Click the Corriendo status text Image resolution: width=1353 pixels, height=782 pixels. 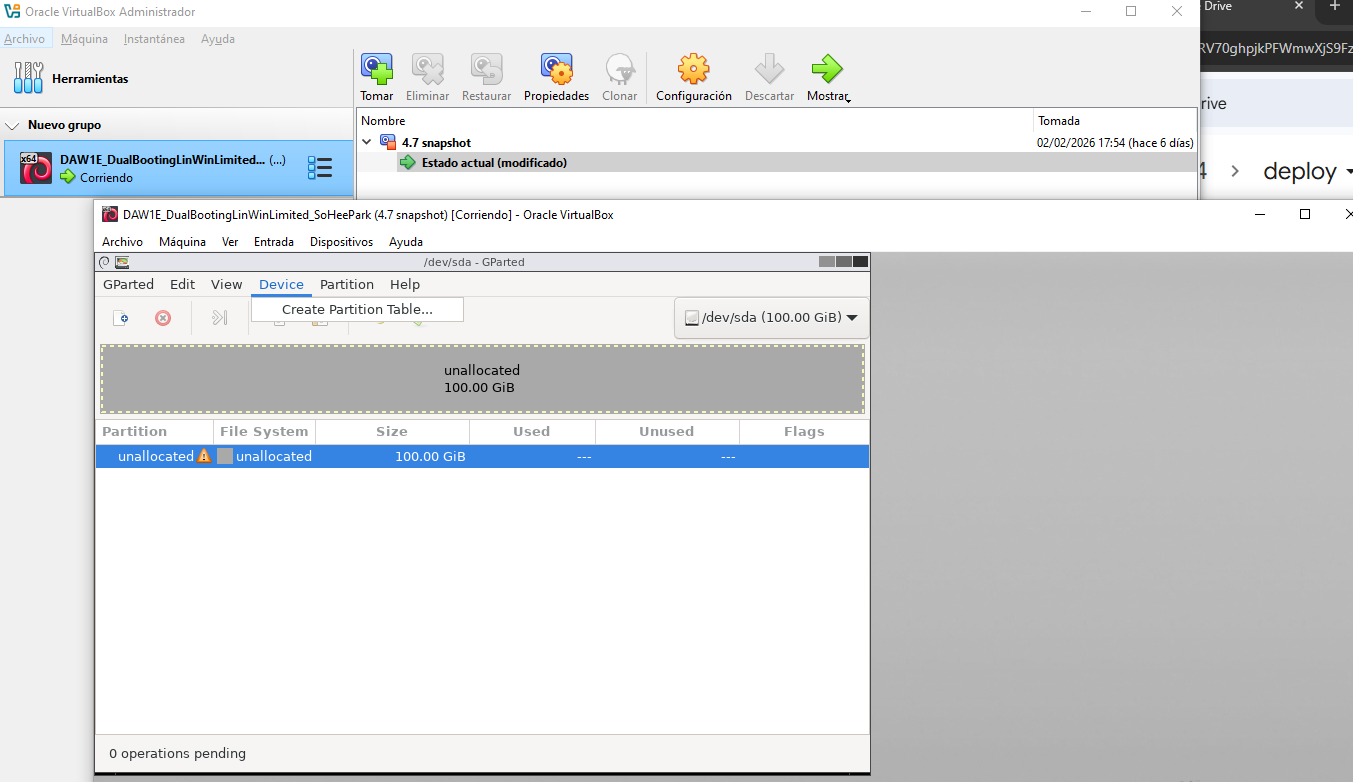pyautogui.click(x=106, y=178)
